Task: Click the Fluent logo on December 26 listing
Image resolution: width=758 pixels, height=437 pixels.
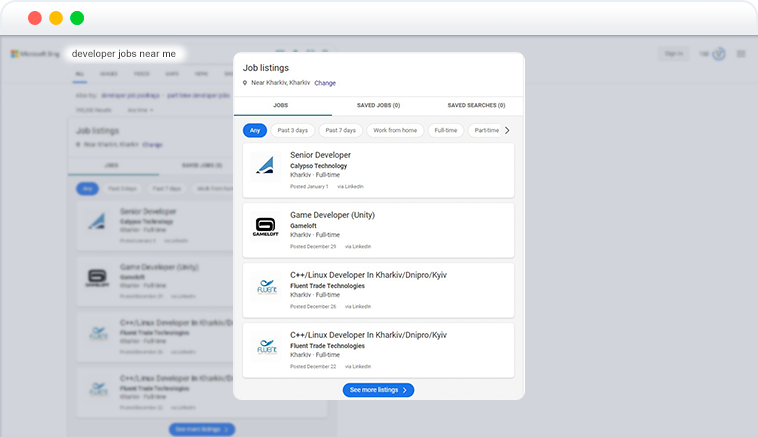Action: pos(267,287)
